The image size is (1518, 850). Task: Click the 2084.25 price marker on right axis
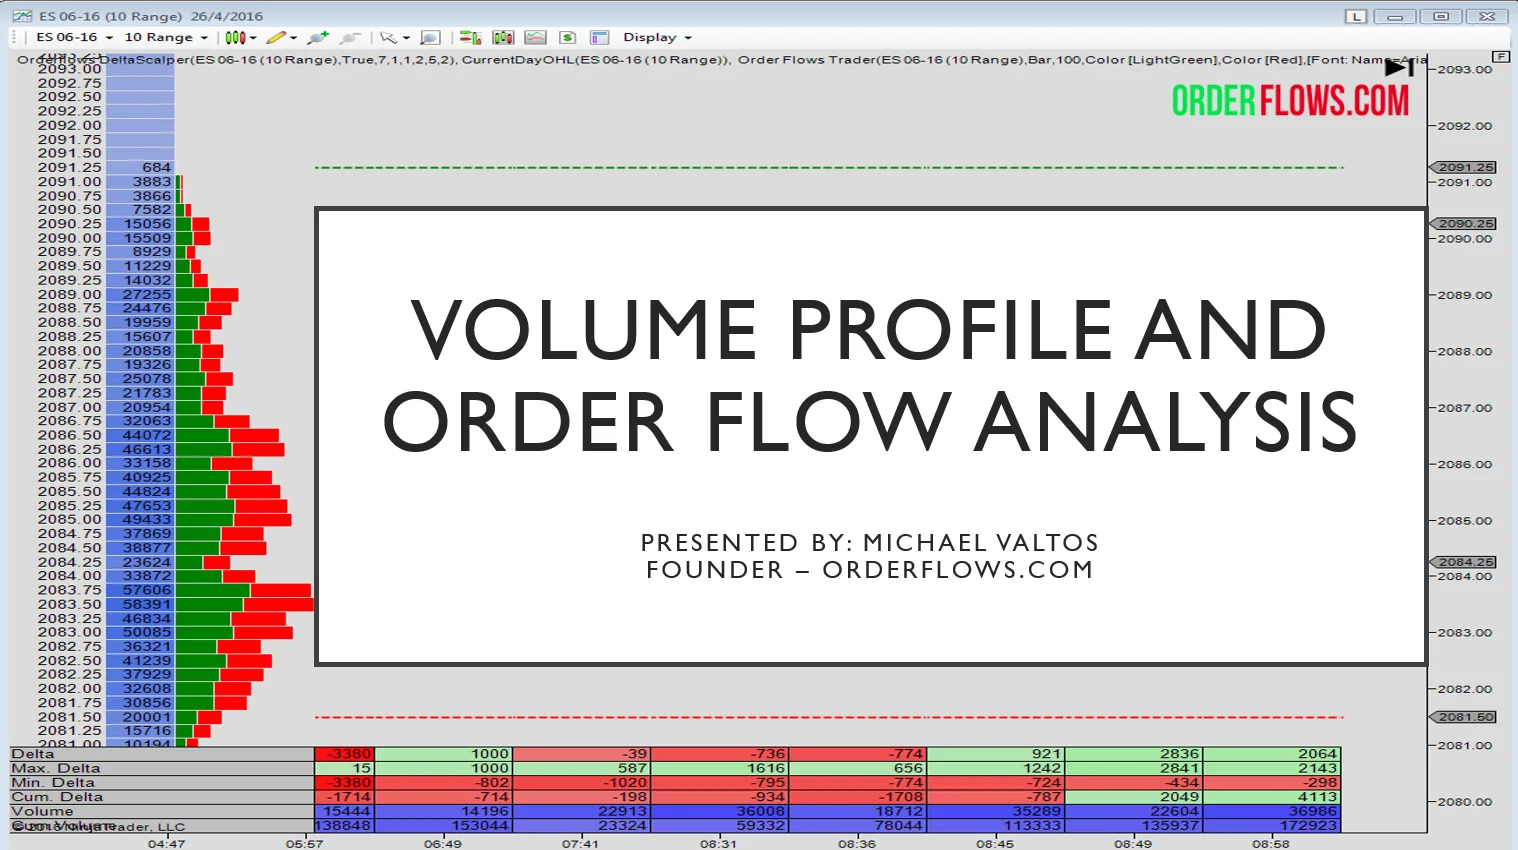pyautogui.click(x=1464, y=562)
